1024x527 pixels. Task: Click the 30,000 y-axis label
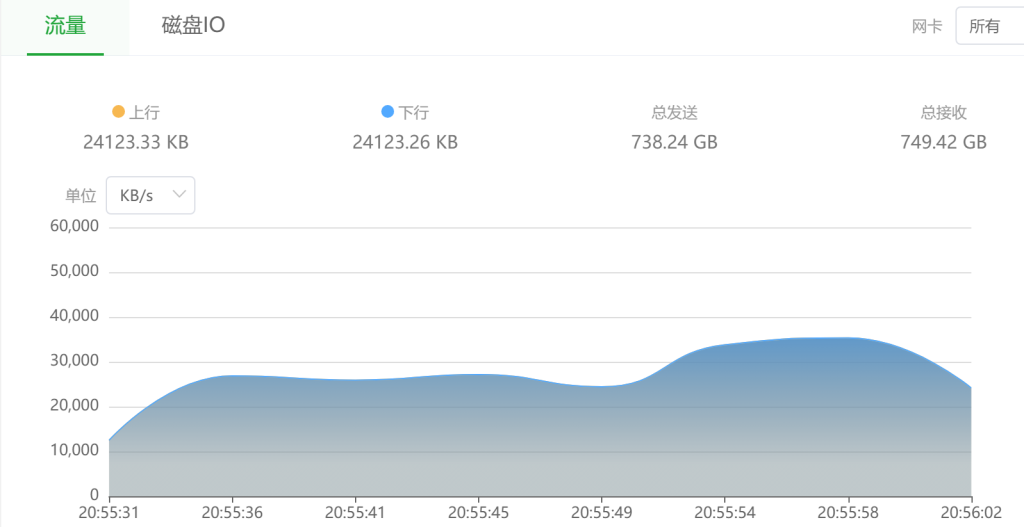coord(74,361)
